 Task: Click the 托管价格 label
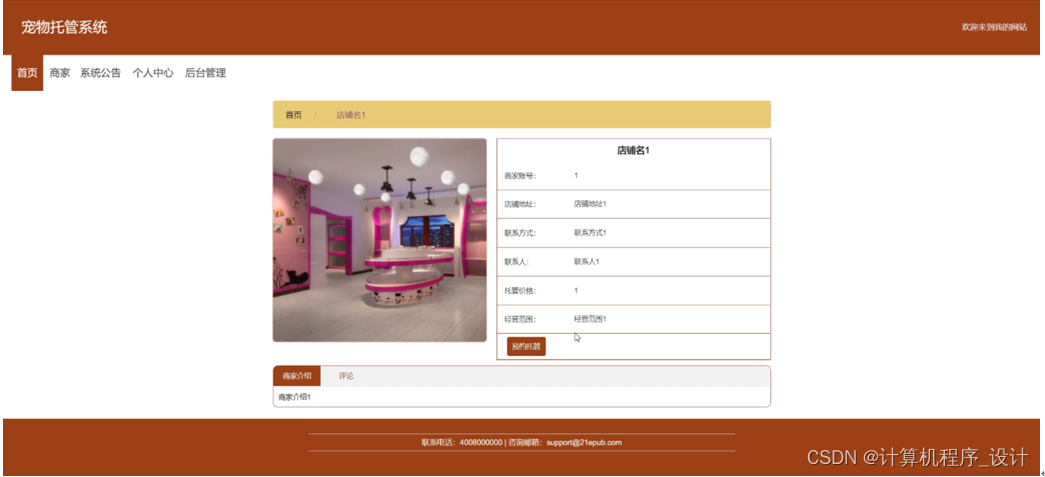(520, 291)
